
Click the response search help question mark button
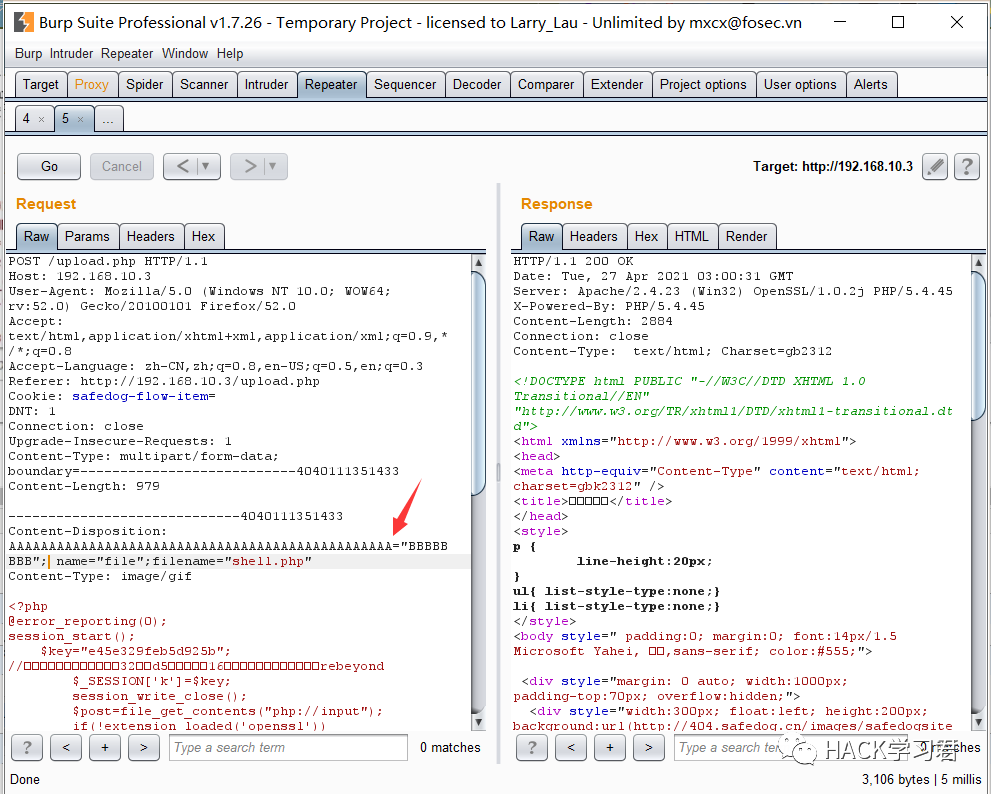coord(532,748)
